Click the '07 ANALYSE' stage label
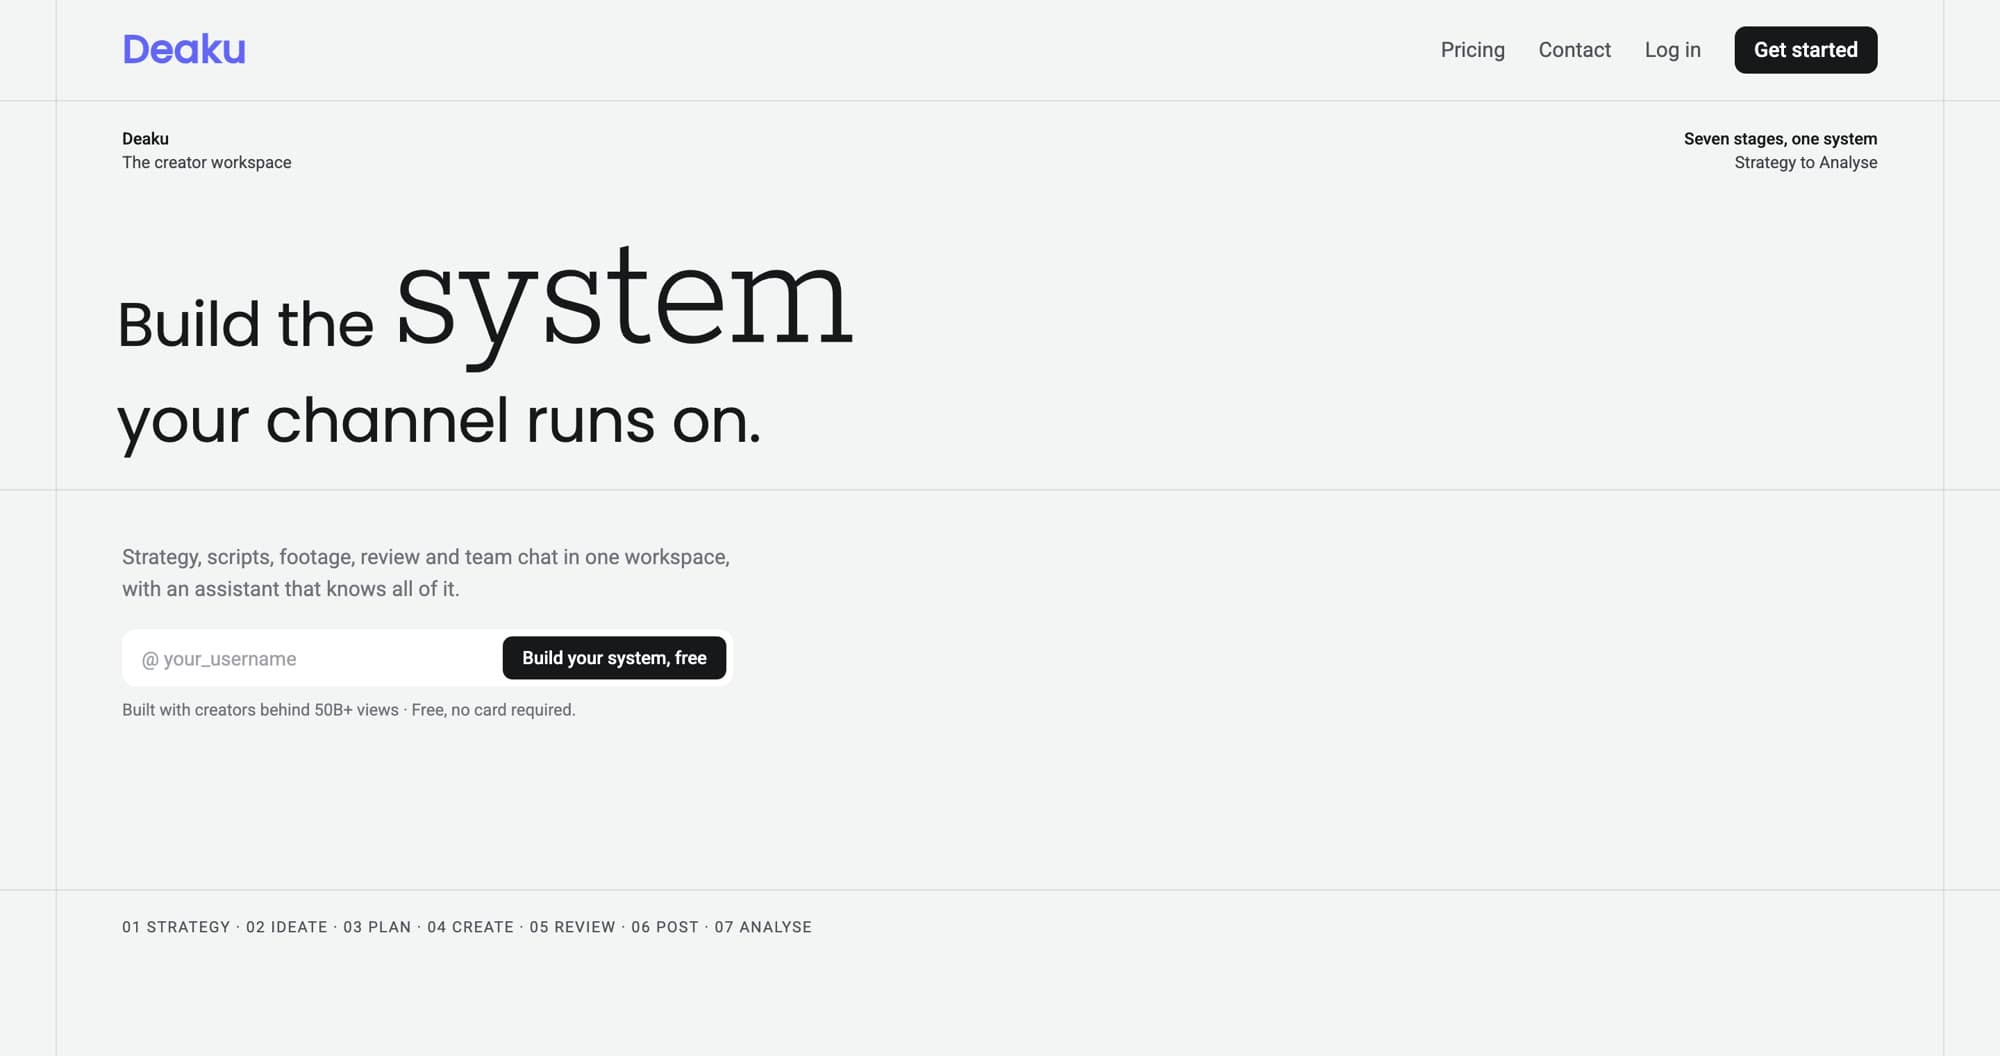 pos(763,927)
